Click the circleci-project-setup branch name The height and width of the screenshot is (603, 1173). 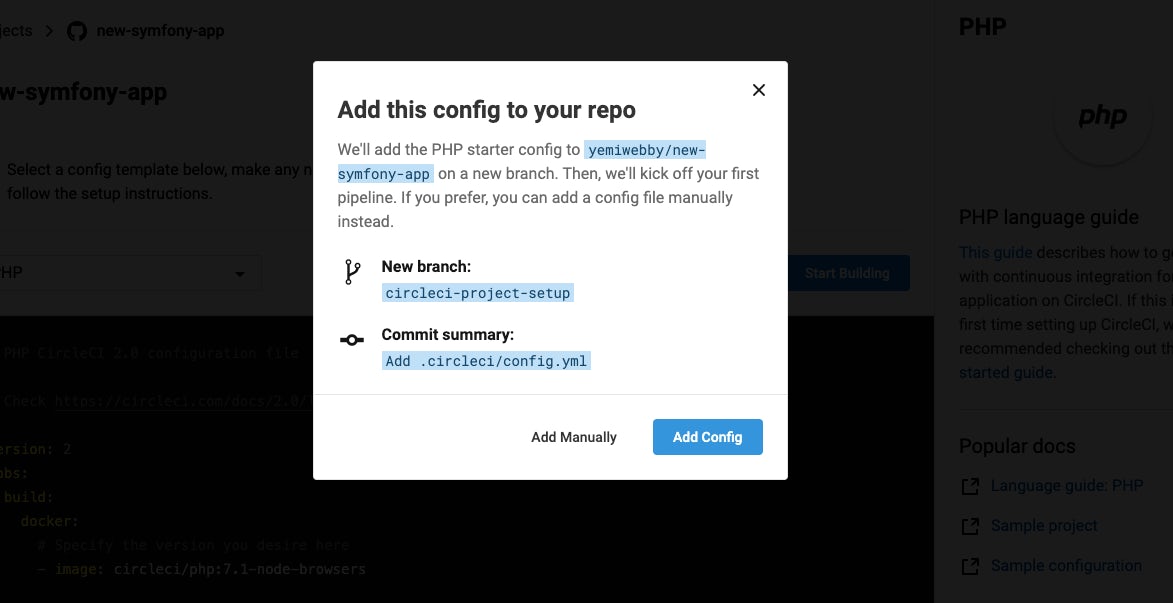478,293
